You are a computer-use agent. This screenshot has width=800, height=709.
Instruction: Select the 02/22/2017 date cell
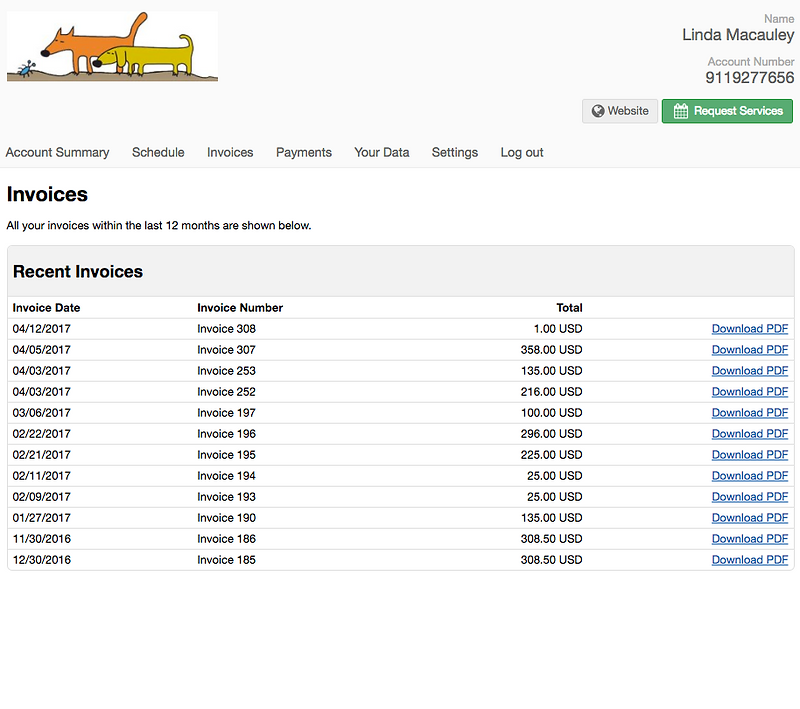click(42, 434)
